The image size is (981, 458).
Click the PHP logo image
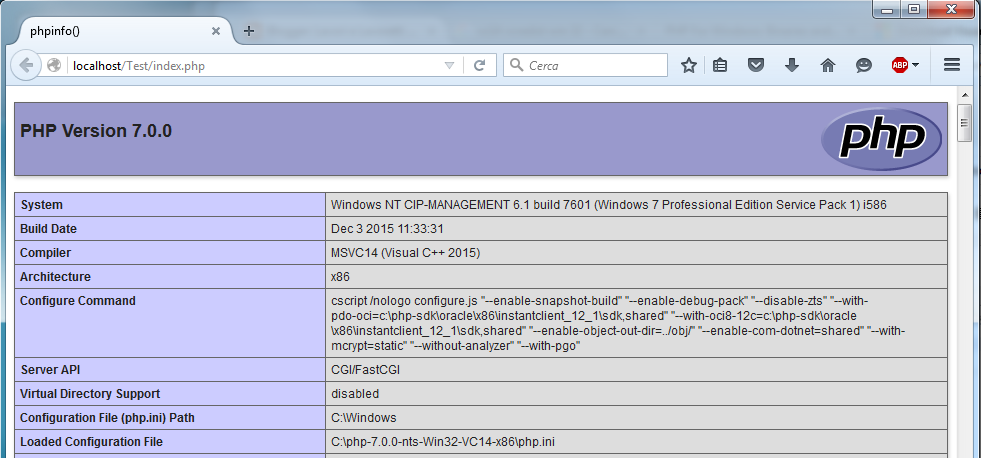(882, 139)
